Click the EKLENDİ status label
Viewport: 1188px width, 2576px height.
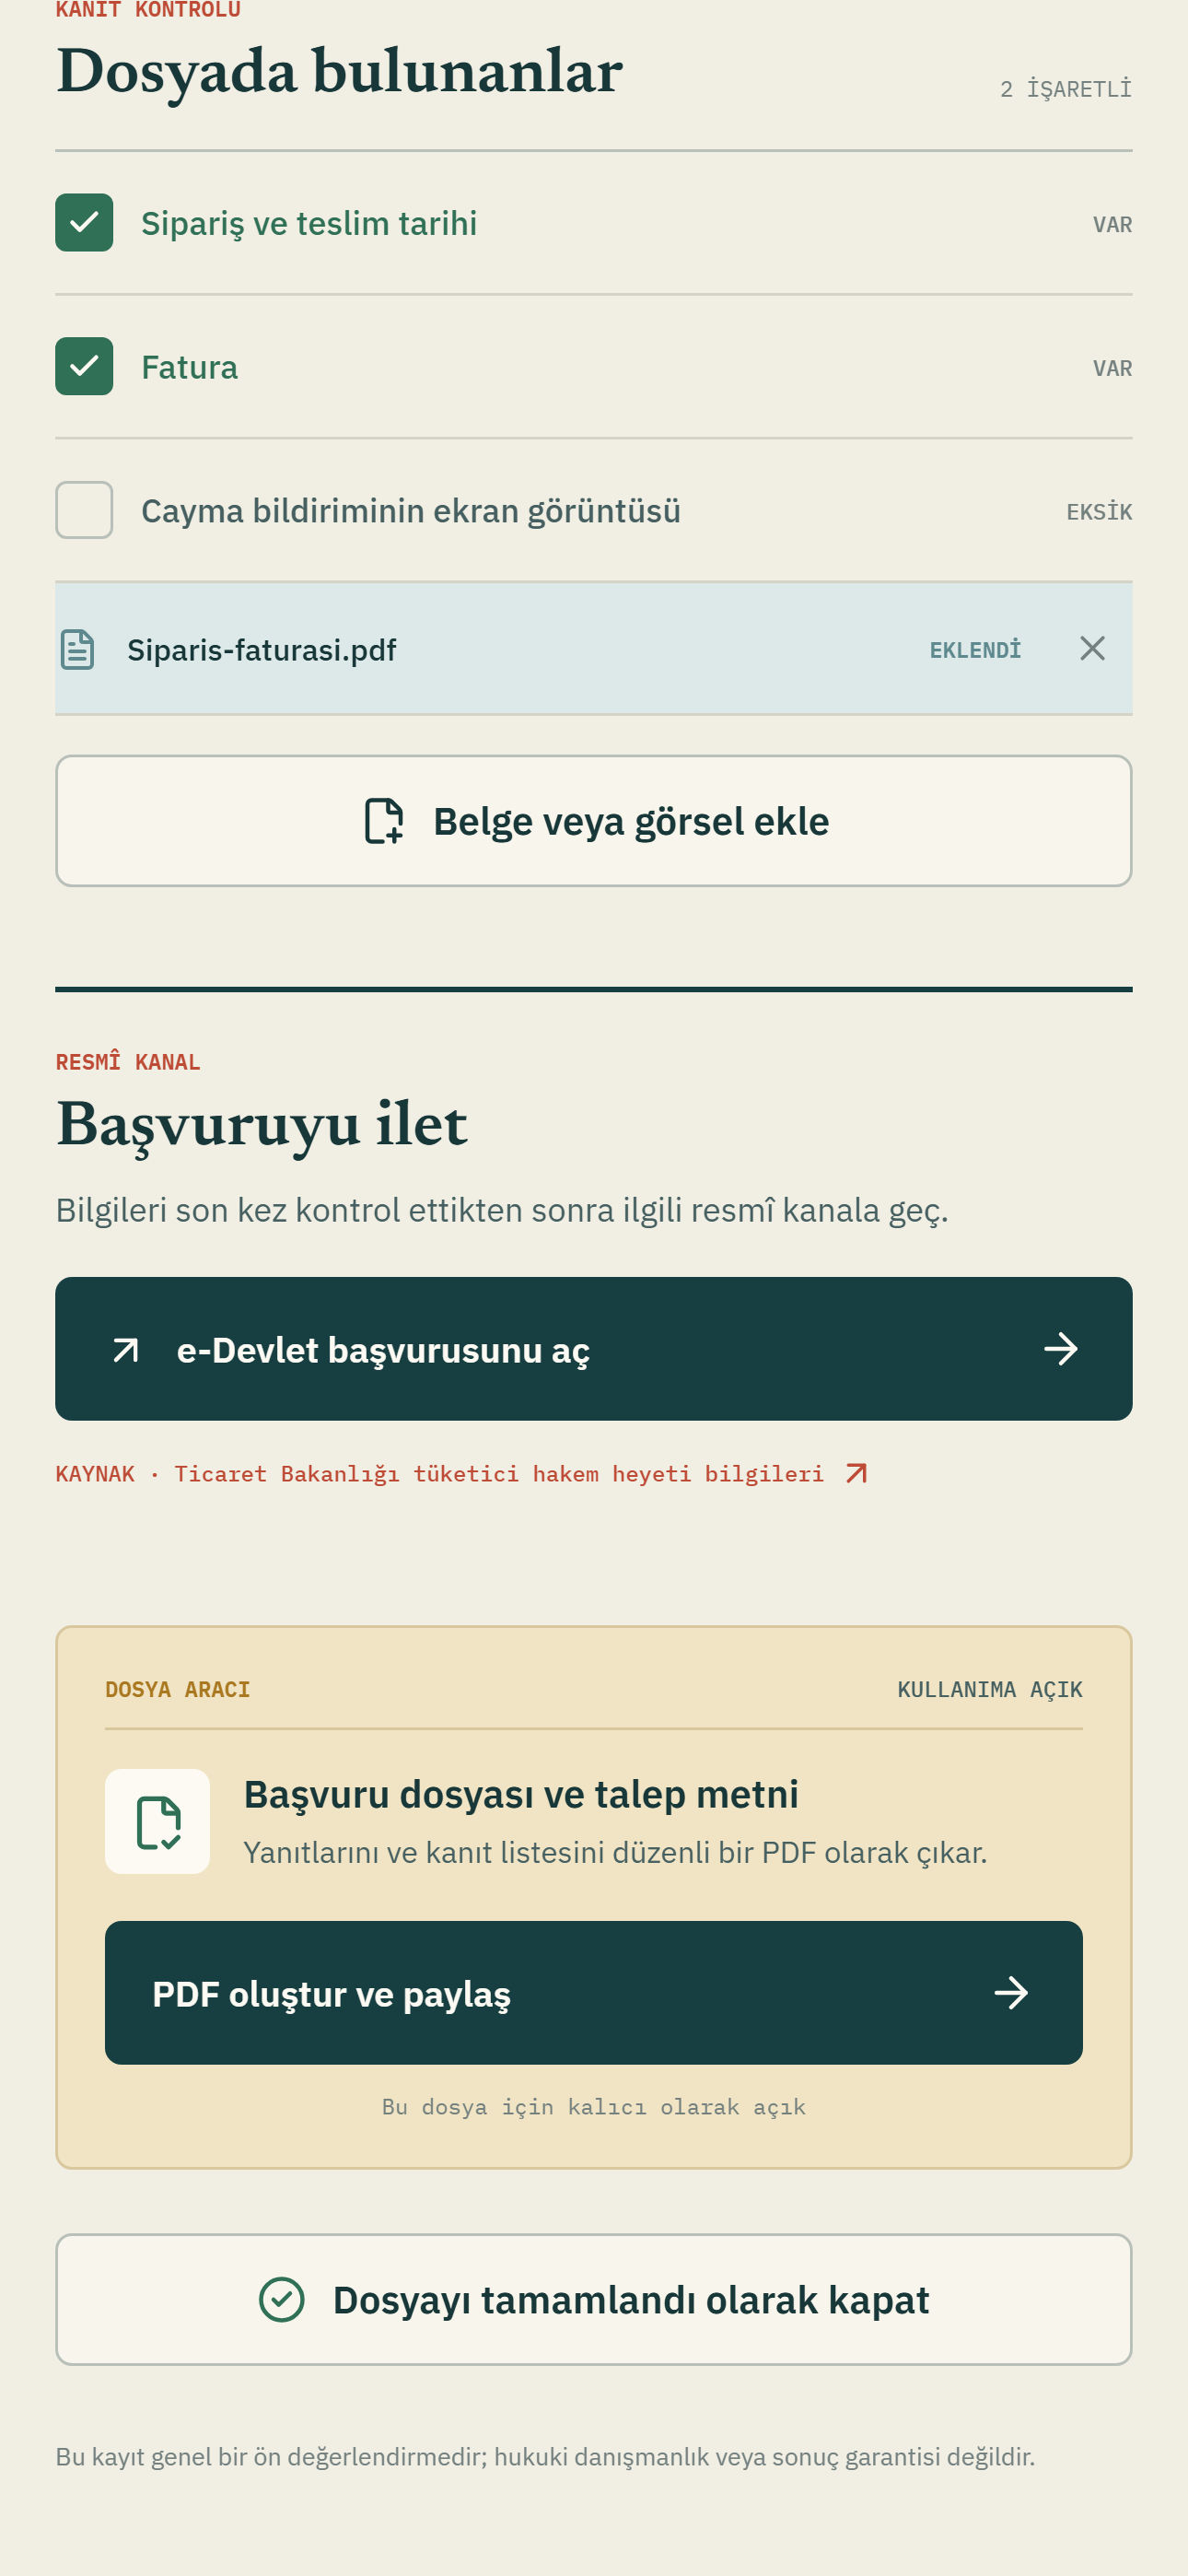click(x=975, y=650)
